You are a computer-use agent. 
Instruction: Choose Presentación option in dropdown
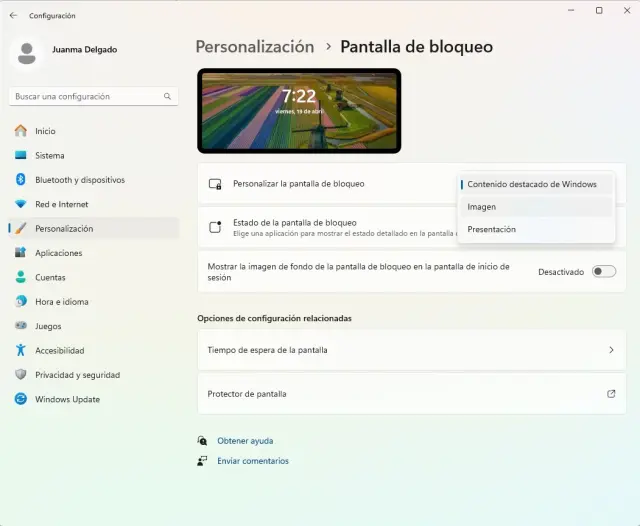click(491, 229)
